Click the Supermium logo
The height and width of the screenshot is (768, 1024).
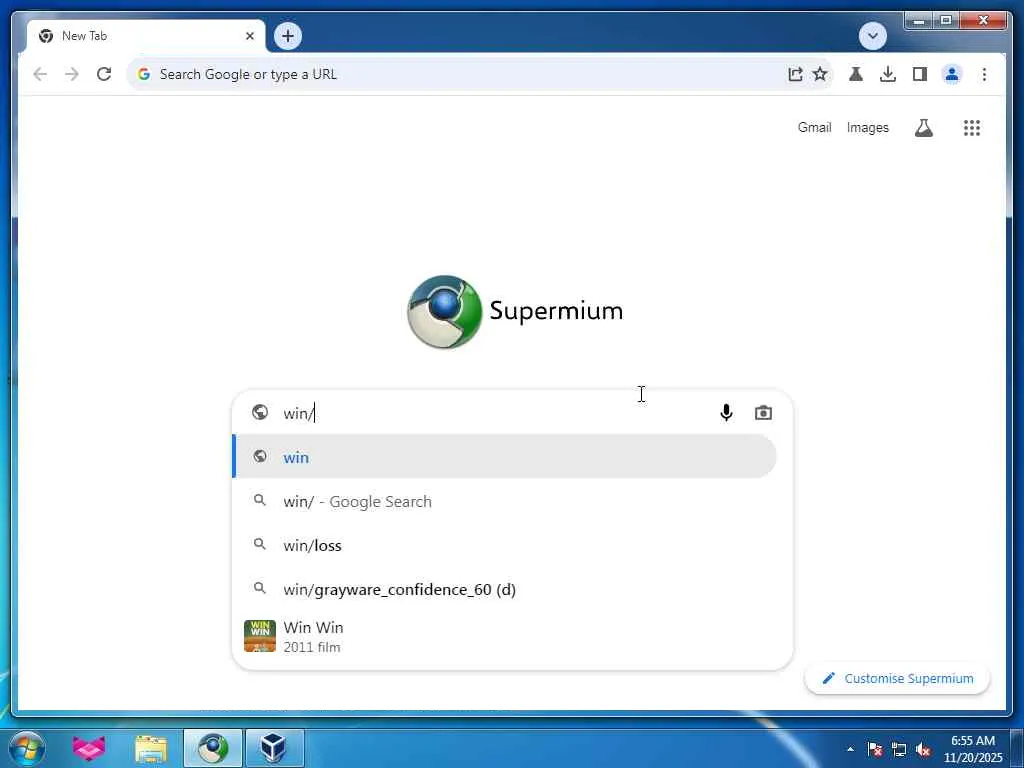pyautogui.click(x=515, y=312)
